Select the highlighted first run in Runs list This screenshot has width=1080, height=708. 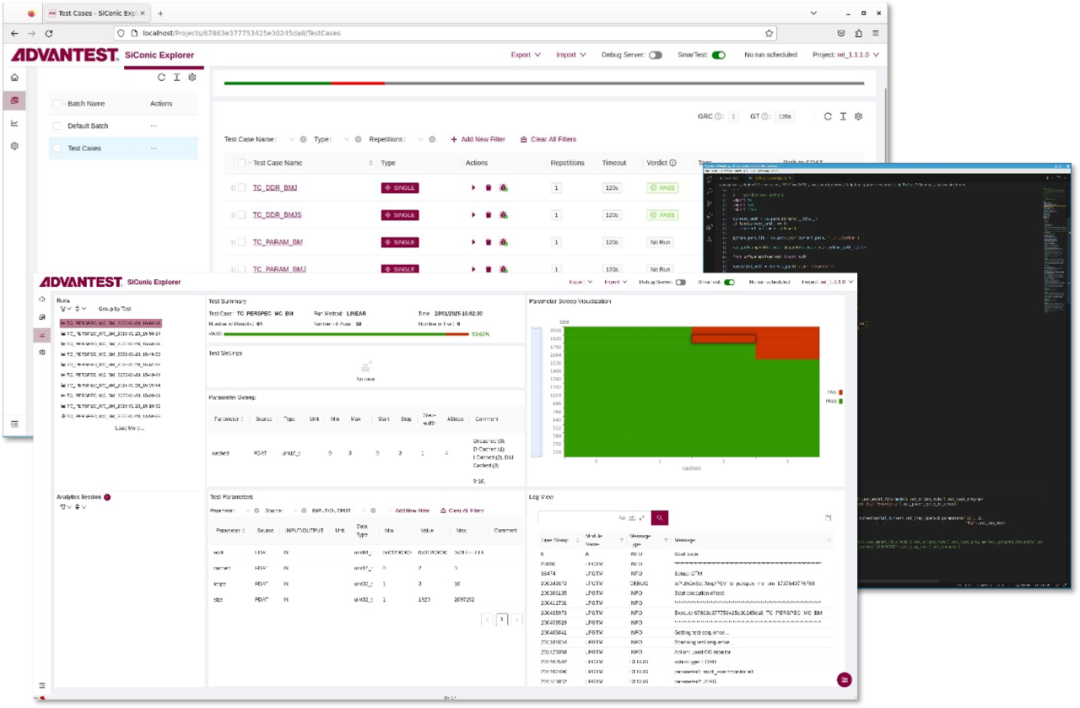[110, 323]
